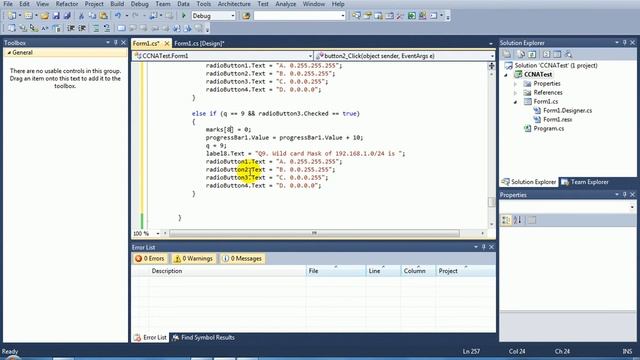
Task: Sort the error list by Description column
Action: click(x=228, y=271)
